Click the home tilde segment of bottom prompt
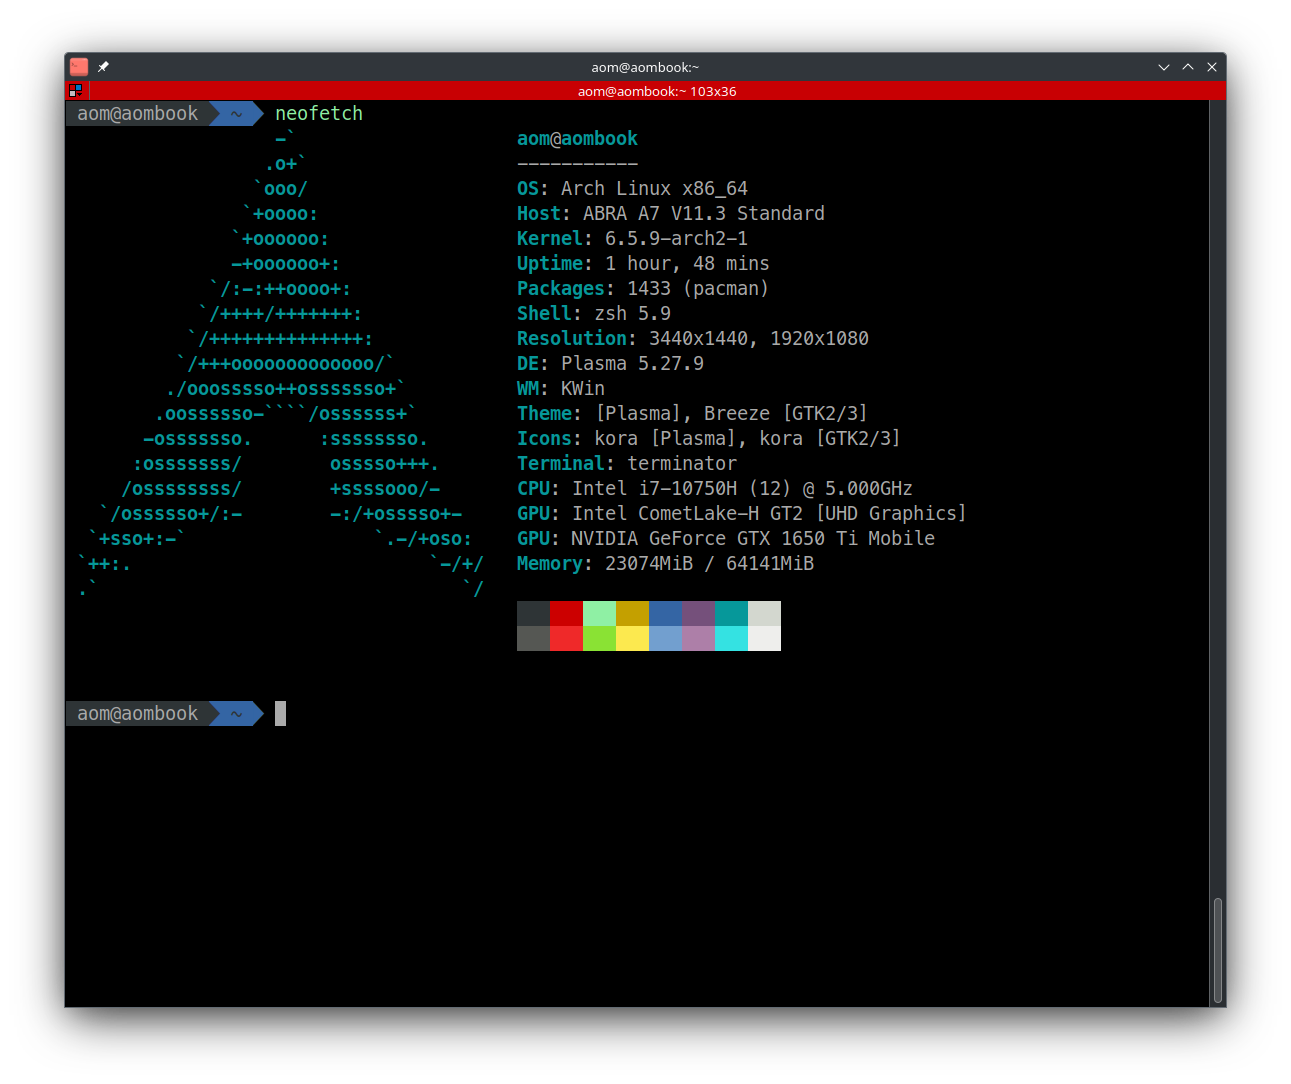Image resolution: width=1291 pixels, height=1084 pixels. (237, 714)
